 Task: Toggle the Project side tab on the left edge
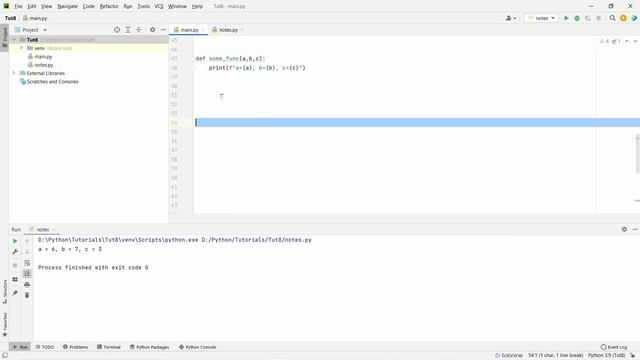4,37
